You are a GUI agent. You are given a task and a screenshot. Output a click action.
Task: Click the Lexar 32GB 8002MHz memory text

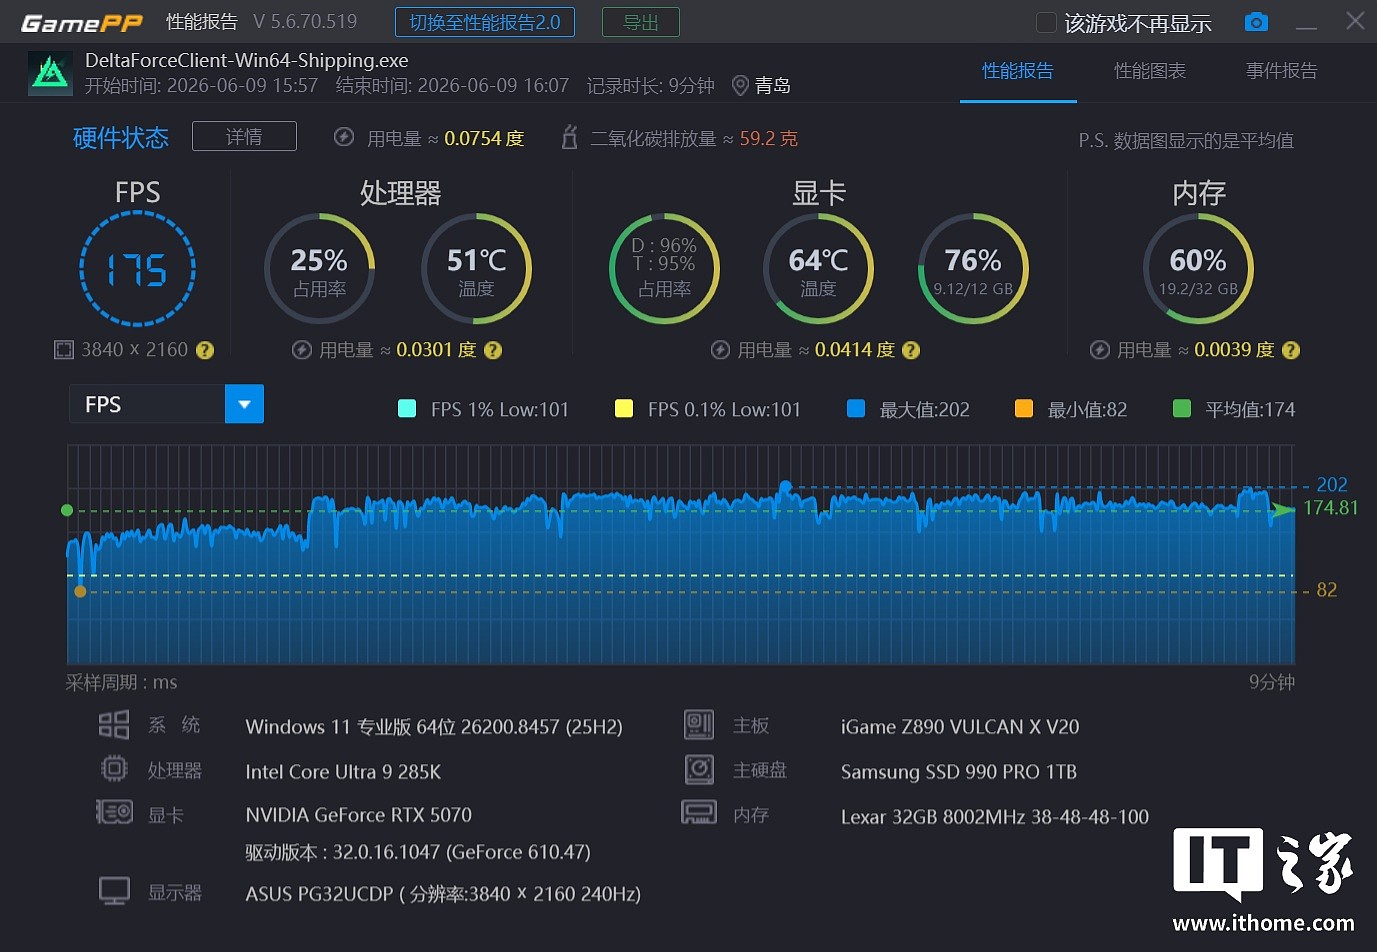point(995,817)
